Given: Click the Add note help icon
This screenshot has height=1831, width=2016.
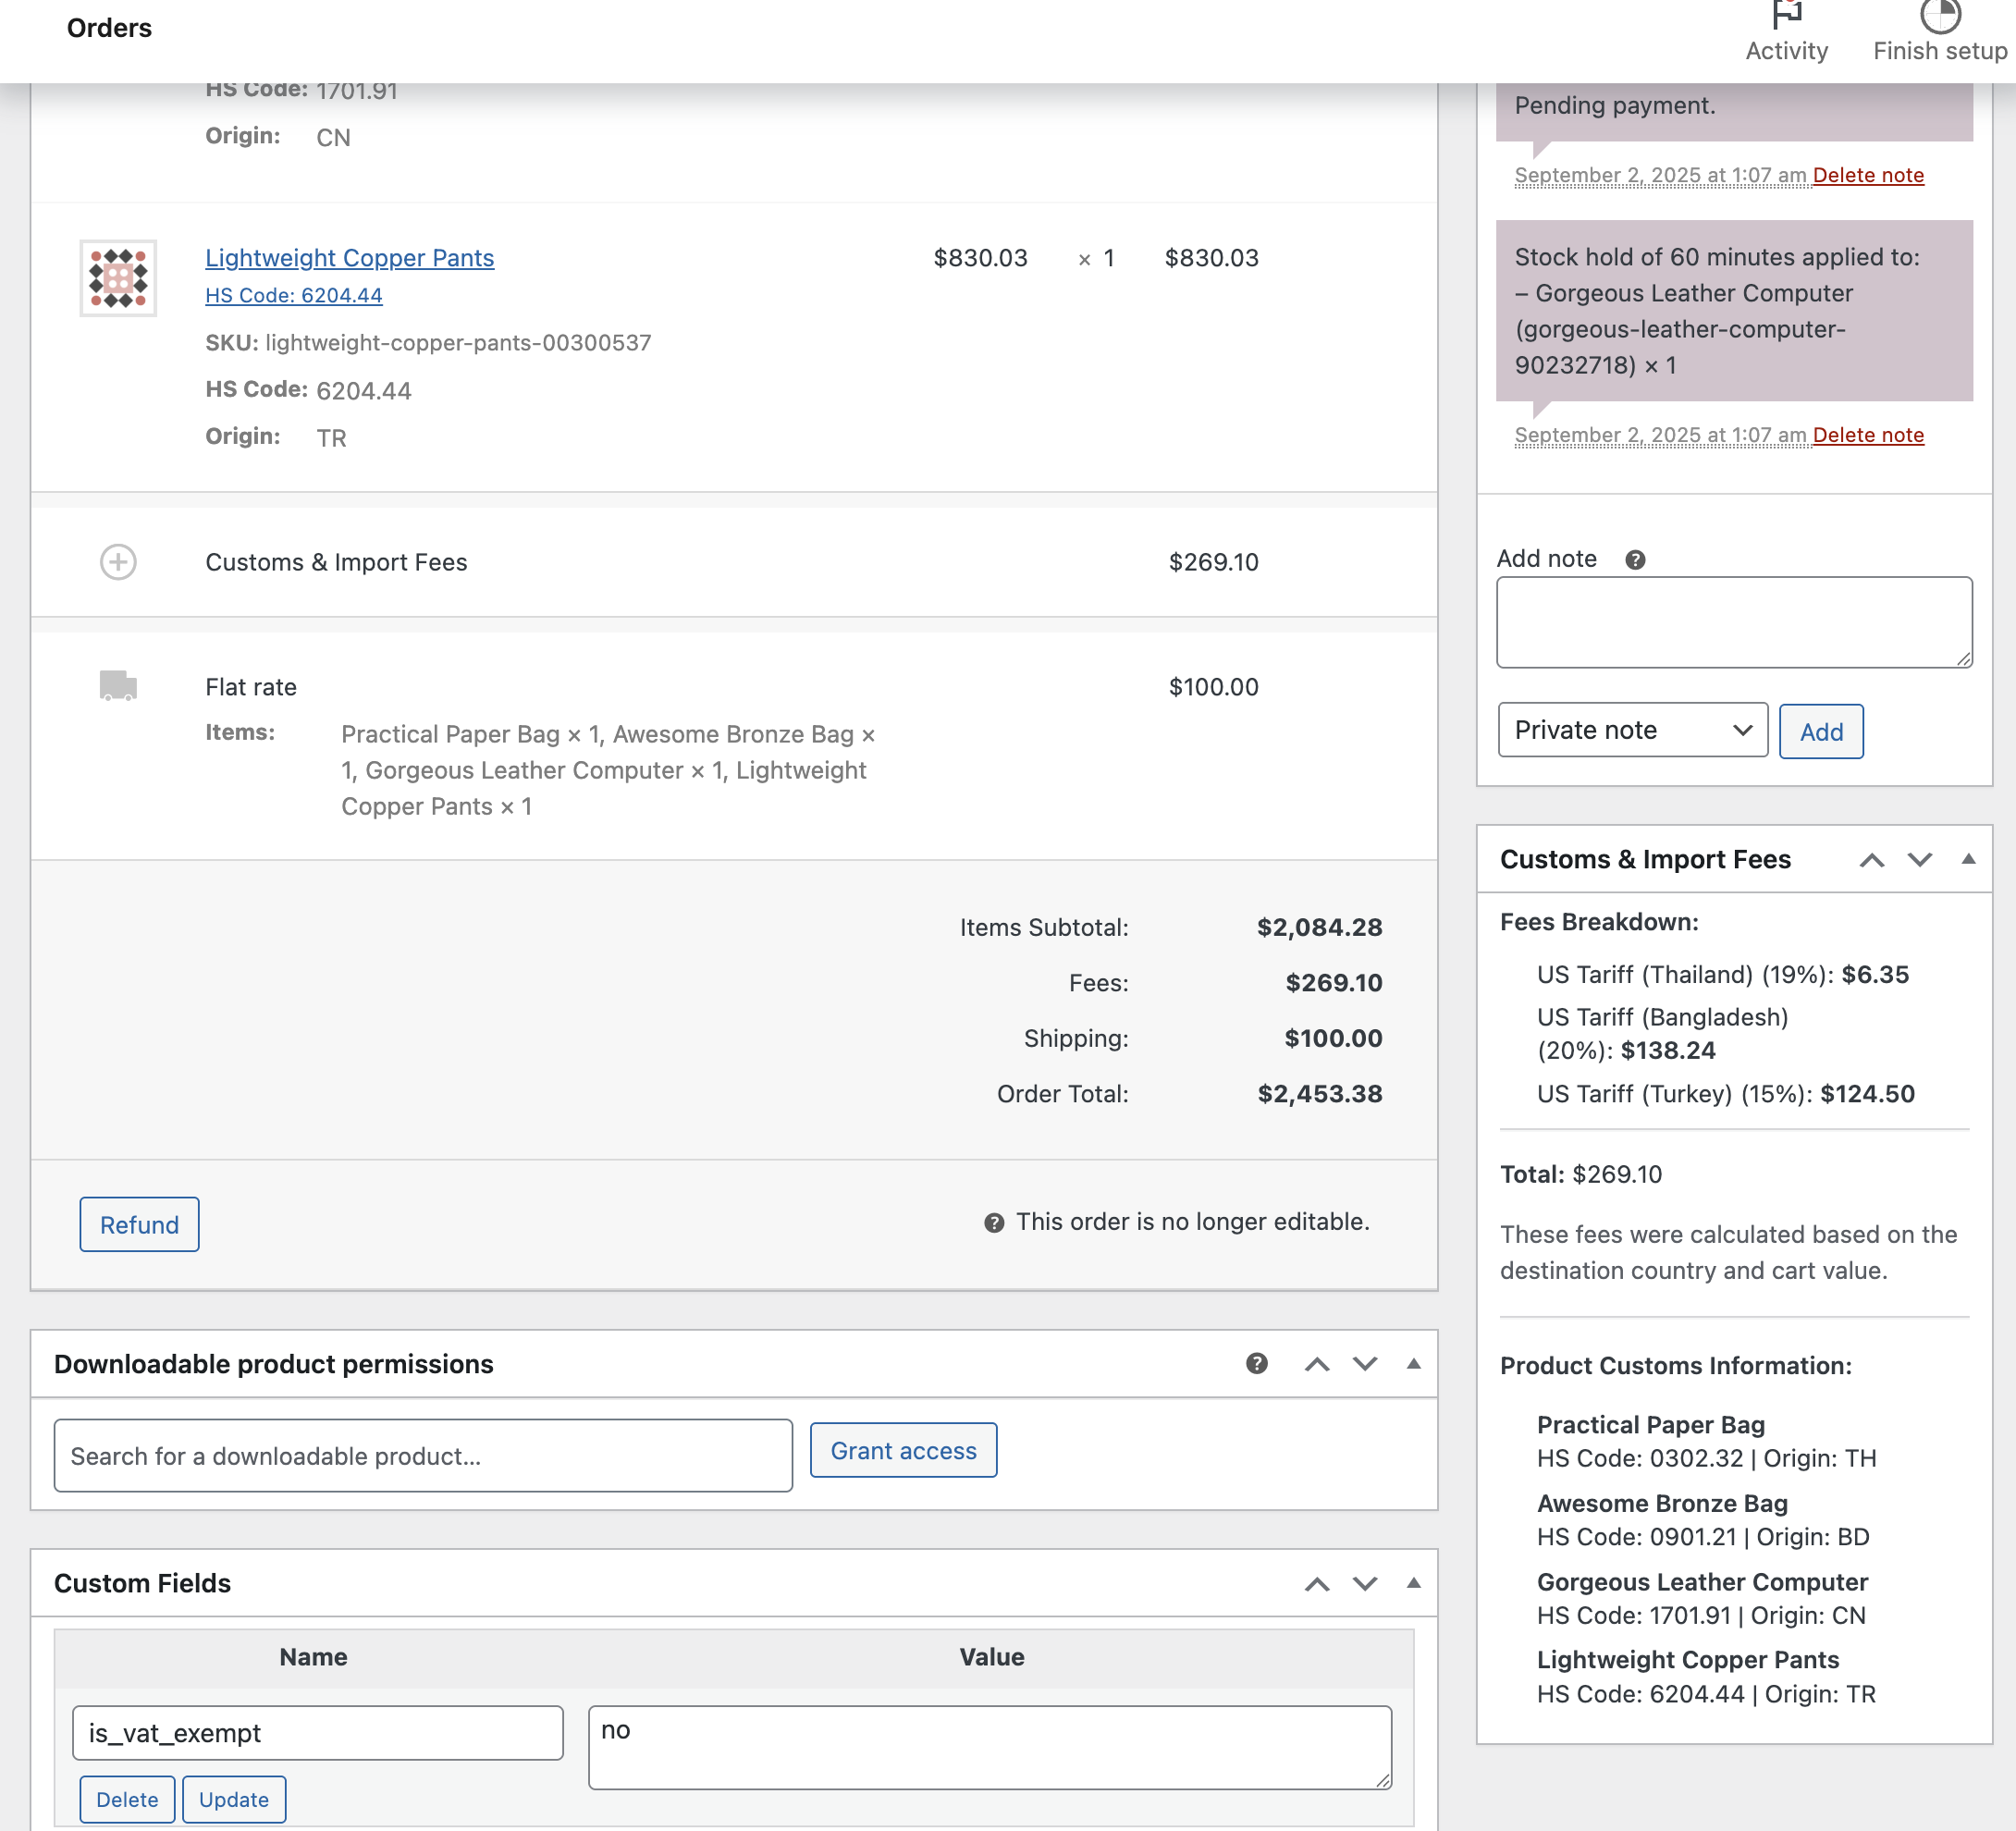Looking at the screenshot, I should coord(1635,560).
